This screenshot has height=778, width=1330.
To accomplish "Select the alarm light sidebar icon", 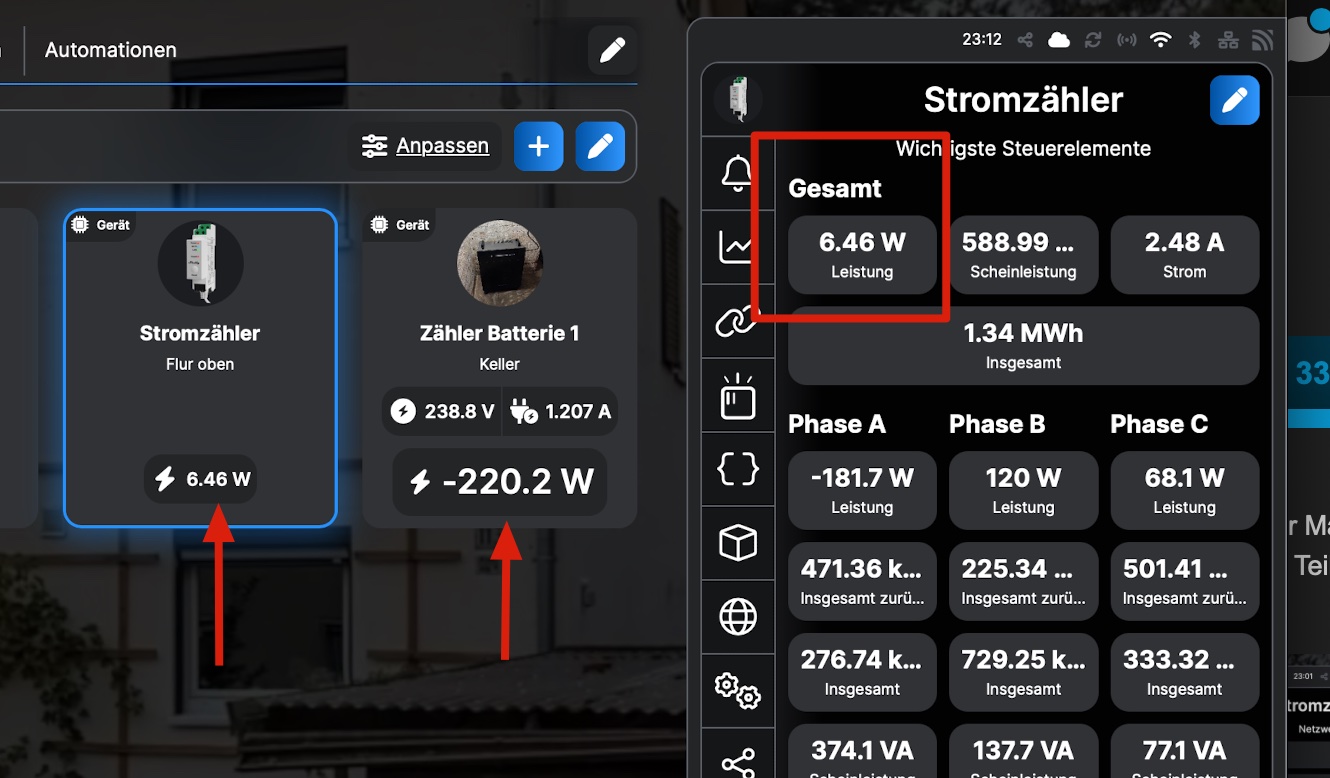I will (x=737, y=396).
